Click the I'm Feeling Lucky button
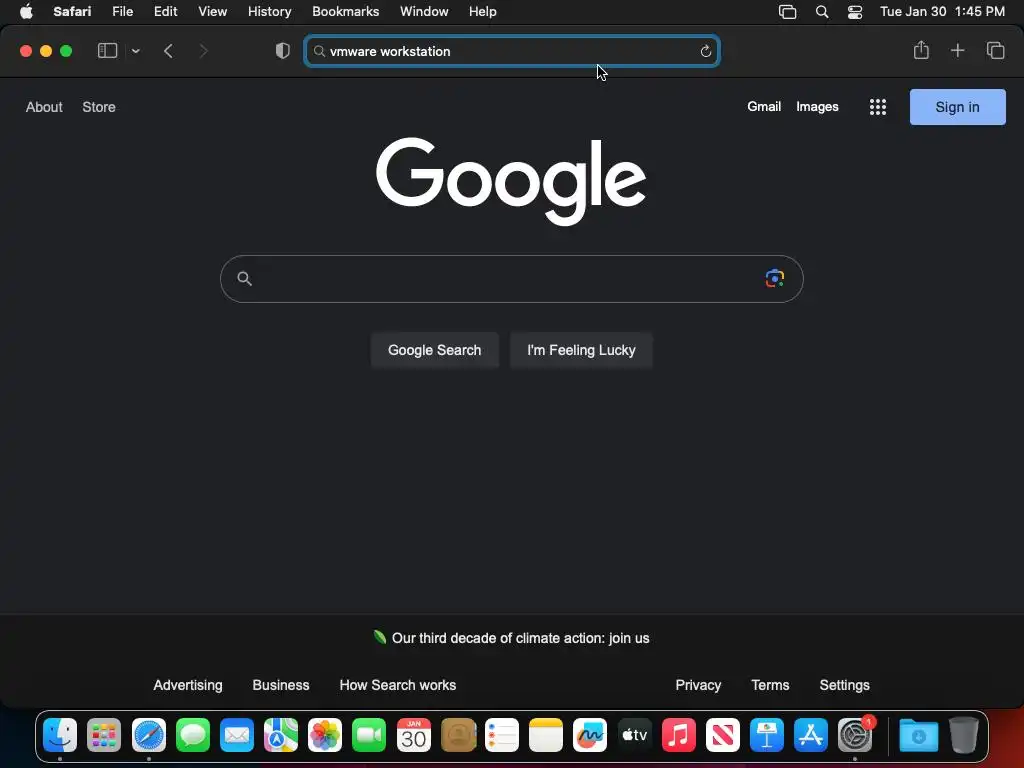Screen dimensions: 1024x768 click(x=581, y=350)
